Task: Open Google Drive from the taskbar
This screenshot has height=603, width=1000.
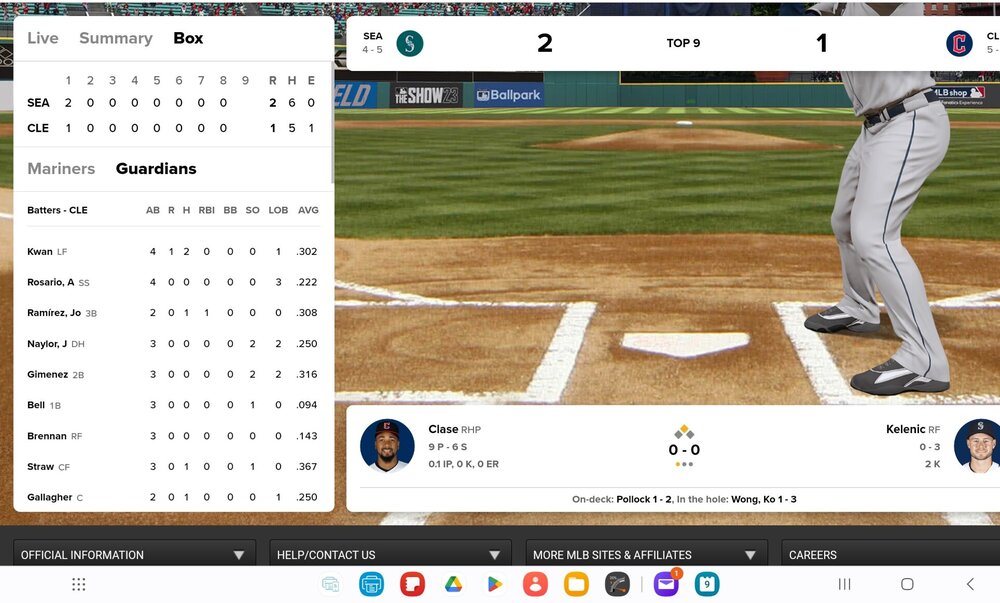Action: 453,584
